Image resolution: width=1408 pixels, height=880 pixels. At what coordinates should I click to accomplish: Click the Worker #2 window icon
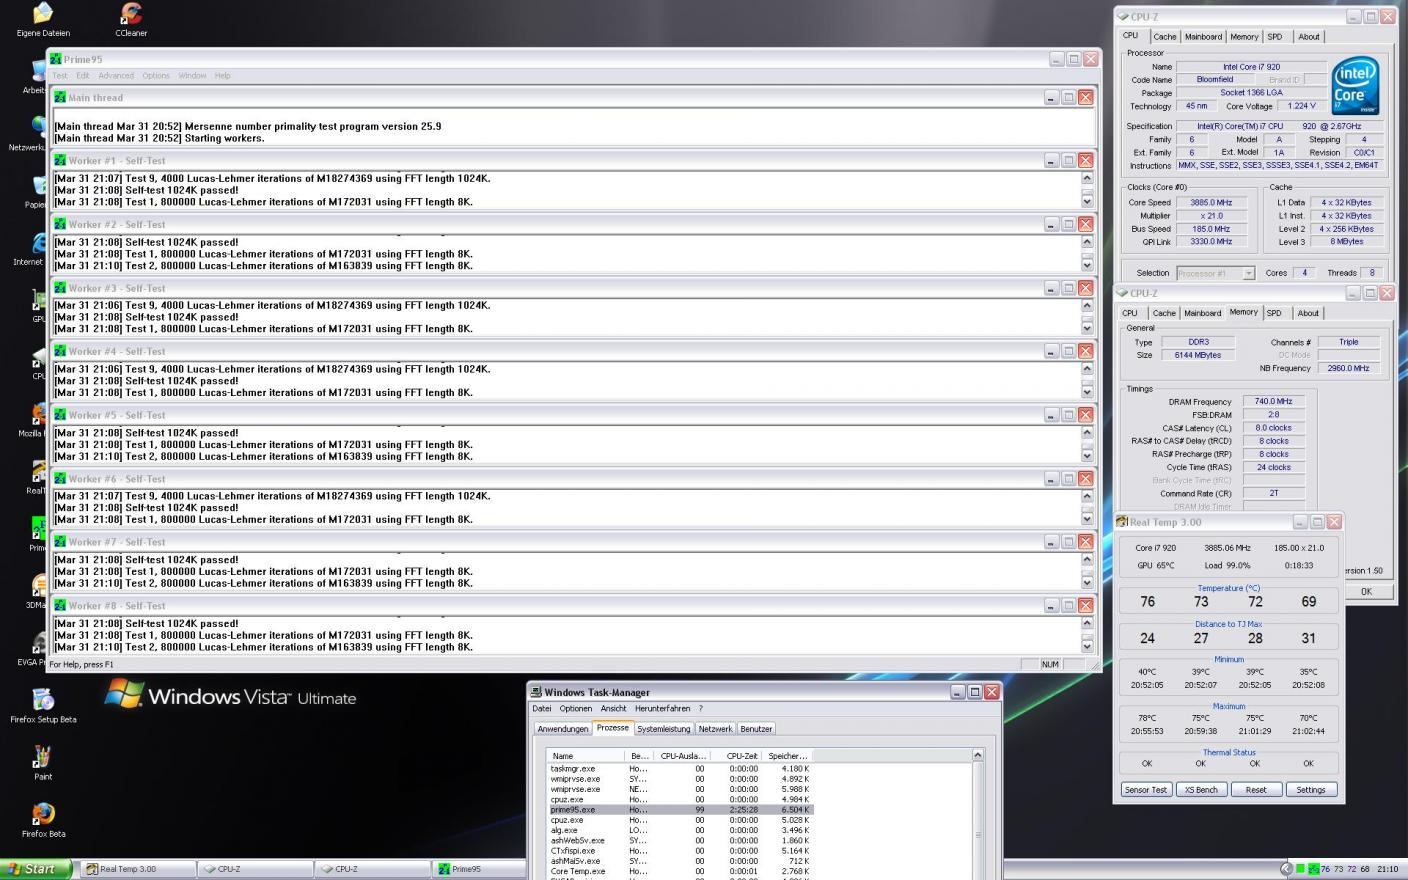click(60, 224)
